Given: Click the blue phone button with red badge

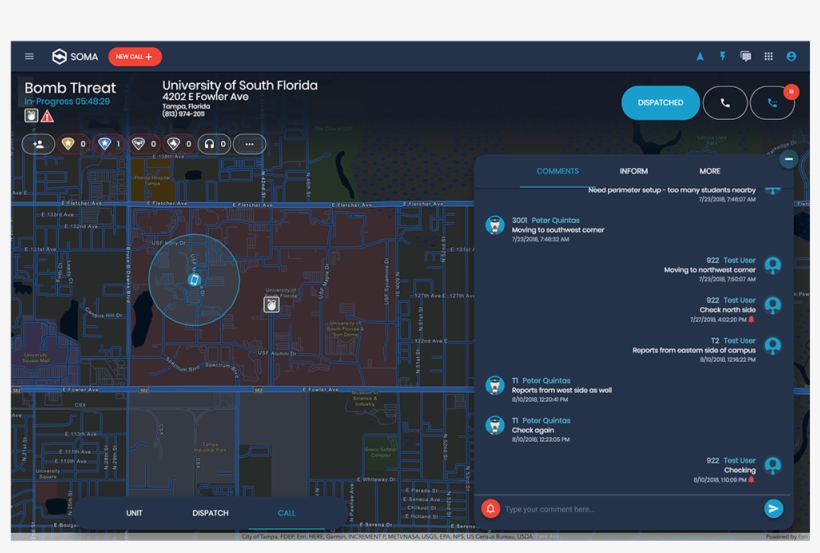Looking at the screenshot, I should [772, 103].
